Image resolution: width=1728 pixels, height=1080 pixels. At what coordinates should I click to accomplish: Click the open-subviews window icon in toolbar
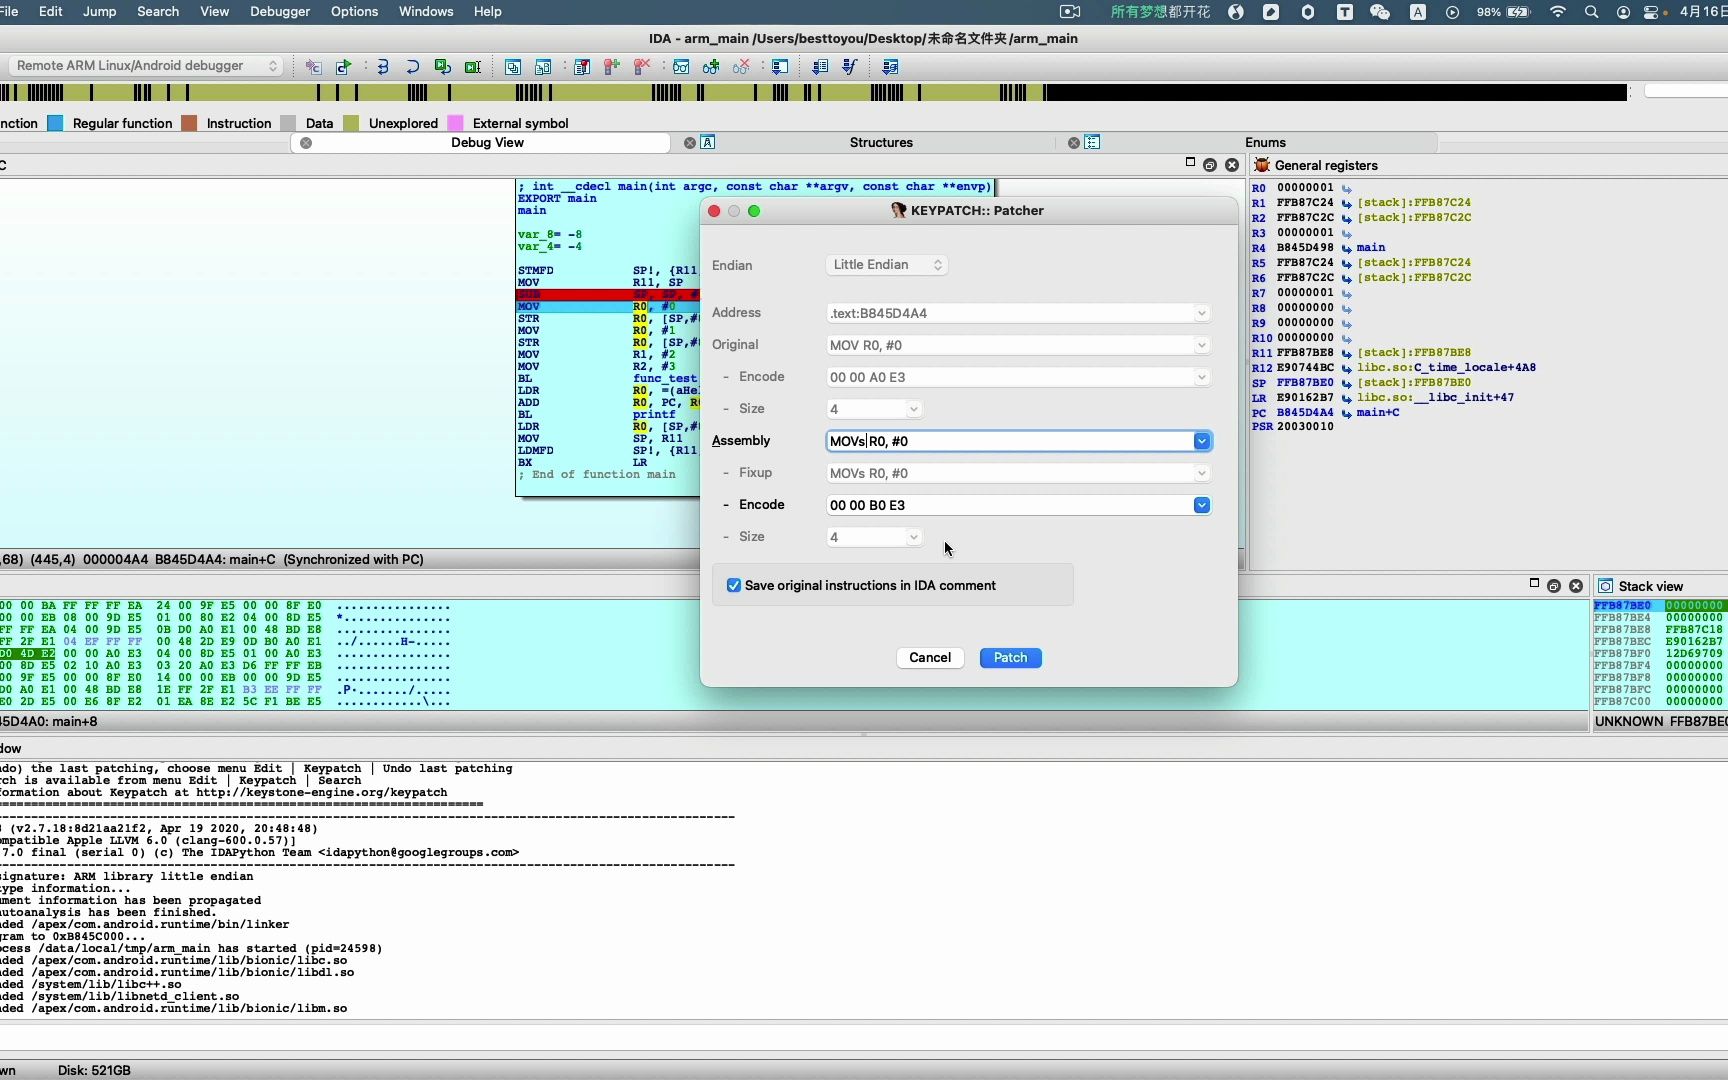pos(543,67)
